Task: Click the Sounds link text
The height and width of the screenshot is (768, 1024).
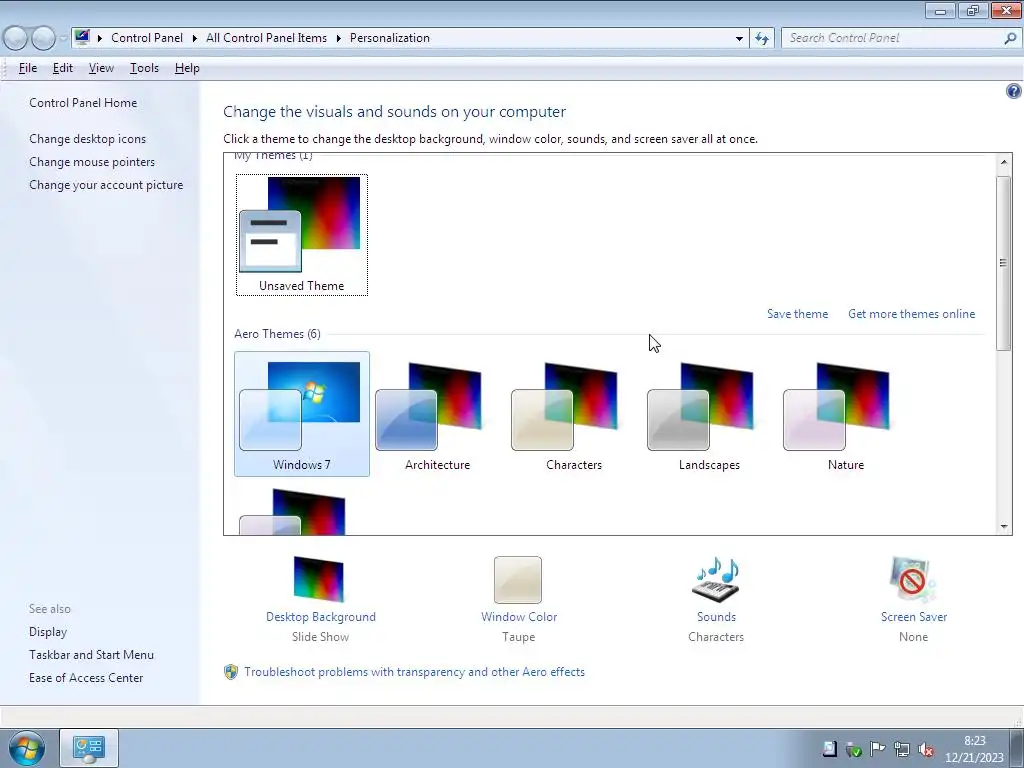Action: pyautogui.click(x=716, y=616)
